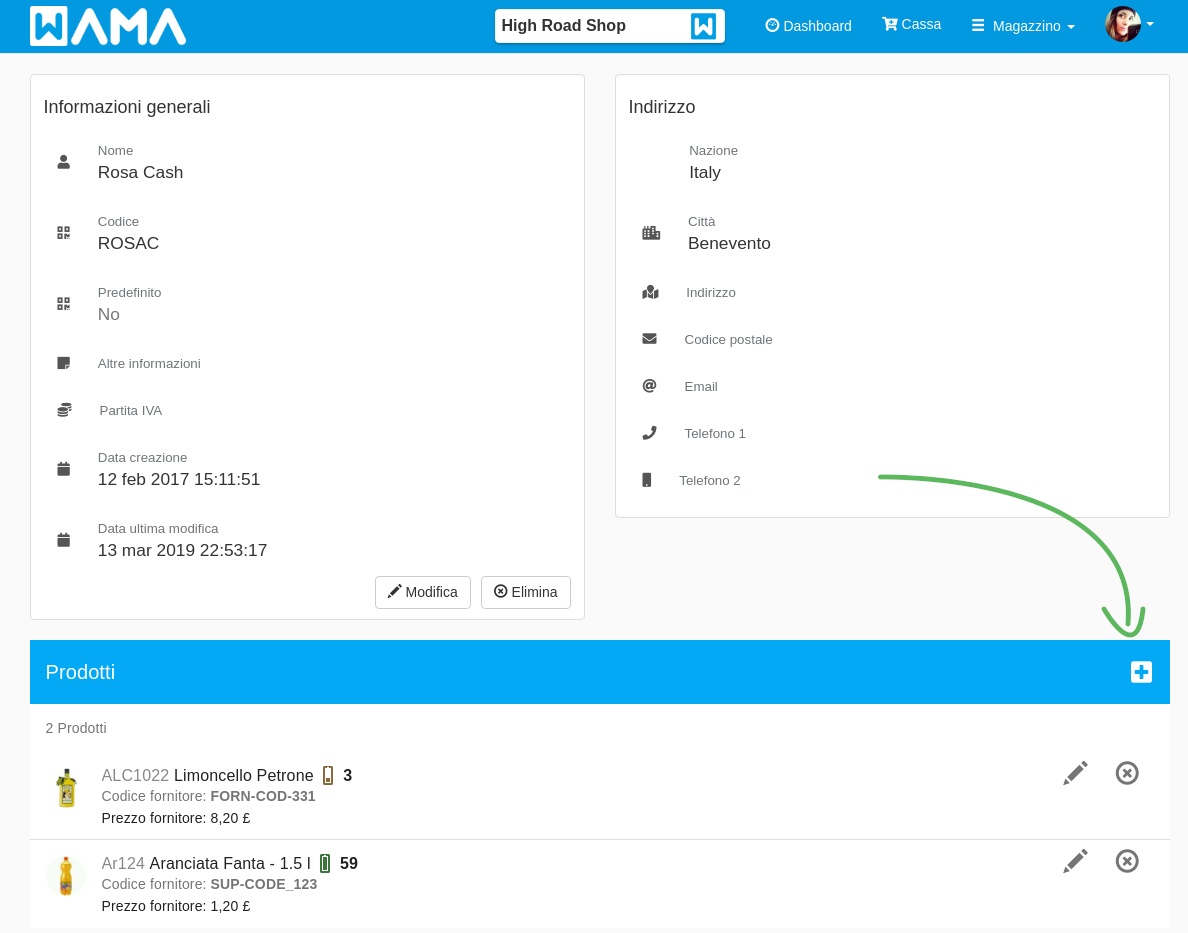
Task: Click the low stock icon beside Limoncello
Action: [x=328, y=775]
